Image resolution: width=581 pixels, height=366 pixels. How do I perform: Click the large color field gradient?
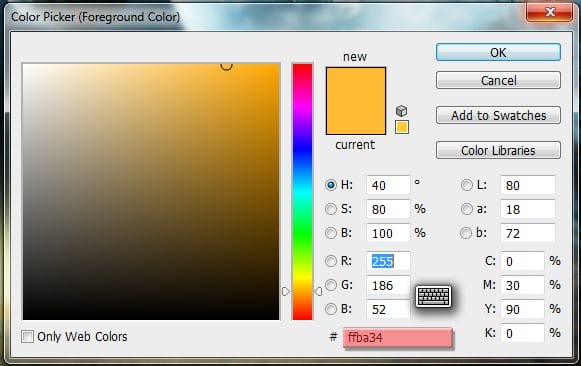(151, 192)
